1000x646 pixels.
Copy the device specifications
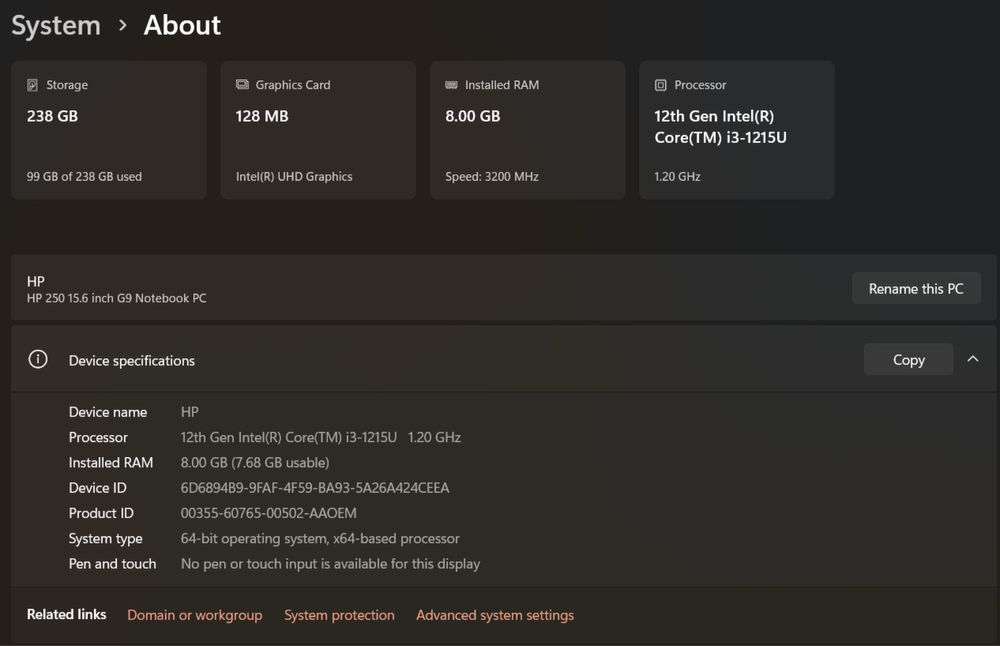pyautogui.click(x=908, y=360)
